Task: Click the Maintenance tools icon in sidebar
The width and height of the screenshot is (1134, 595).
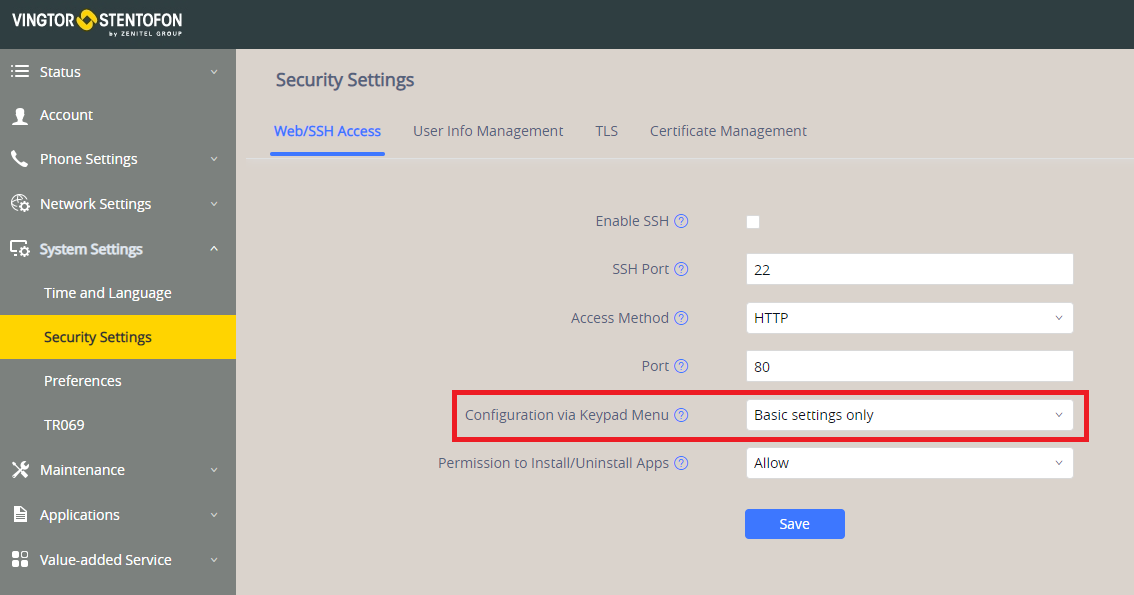Action: coord(20,470)
